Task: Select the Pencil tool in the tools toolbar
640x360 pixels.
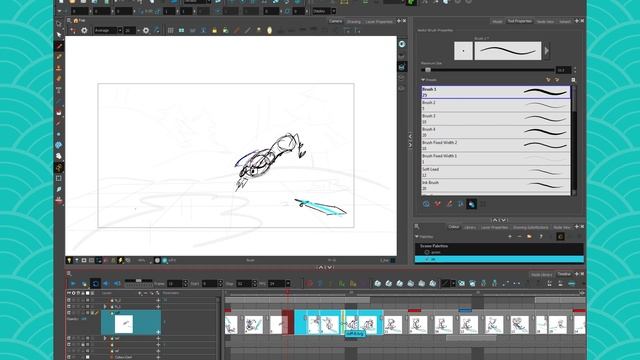Action: tap(59, 57)
